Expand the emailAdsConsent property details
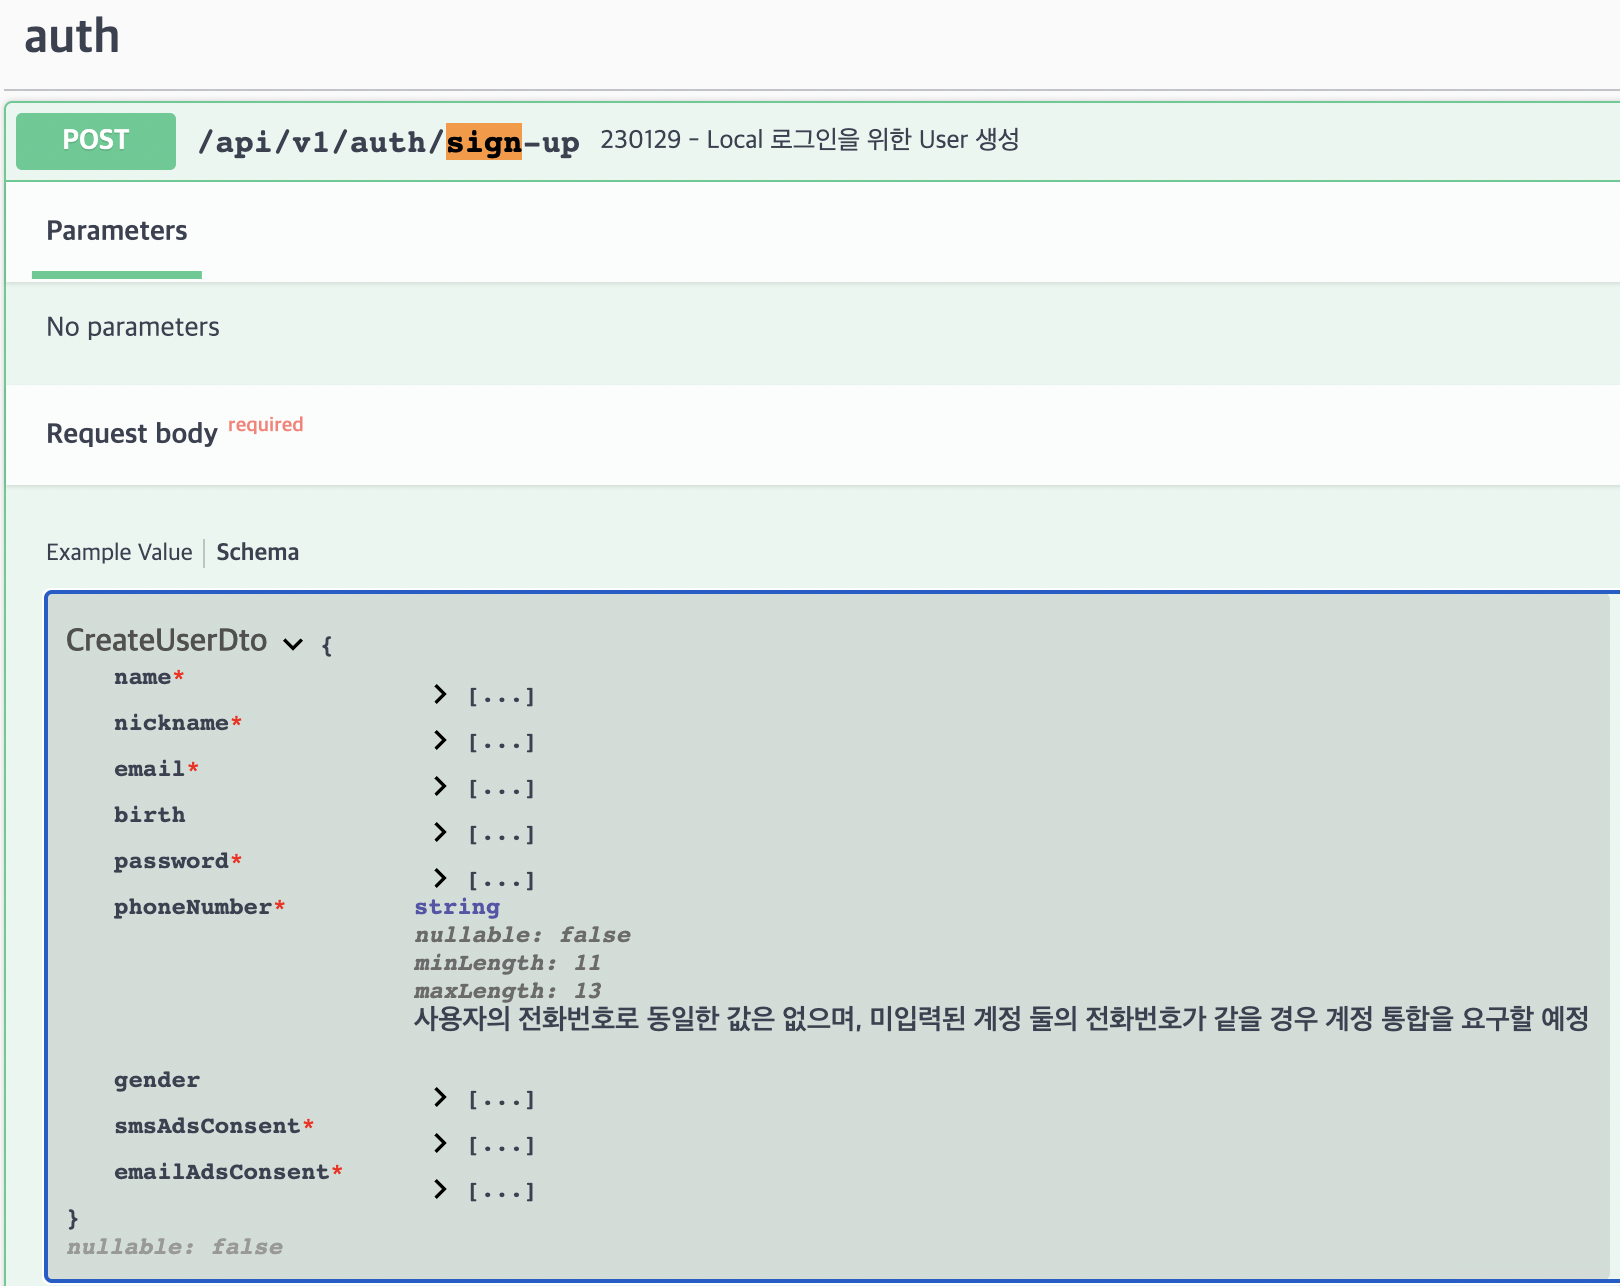The image size is (1620, 1286). pos(439,1189)
